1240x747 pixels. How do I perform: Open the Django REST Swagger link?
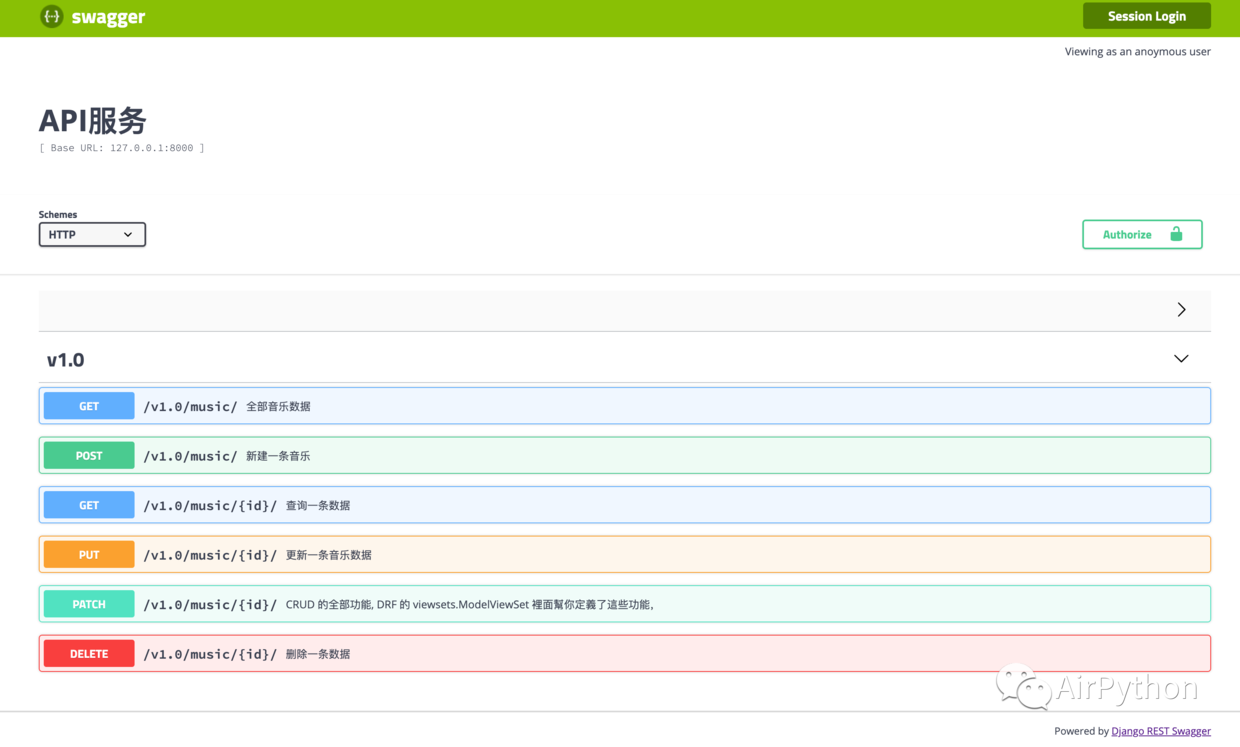(1161, 731)
